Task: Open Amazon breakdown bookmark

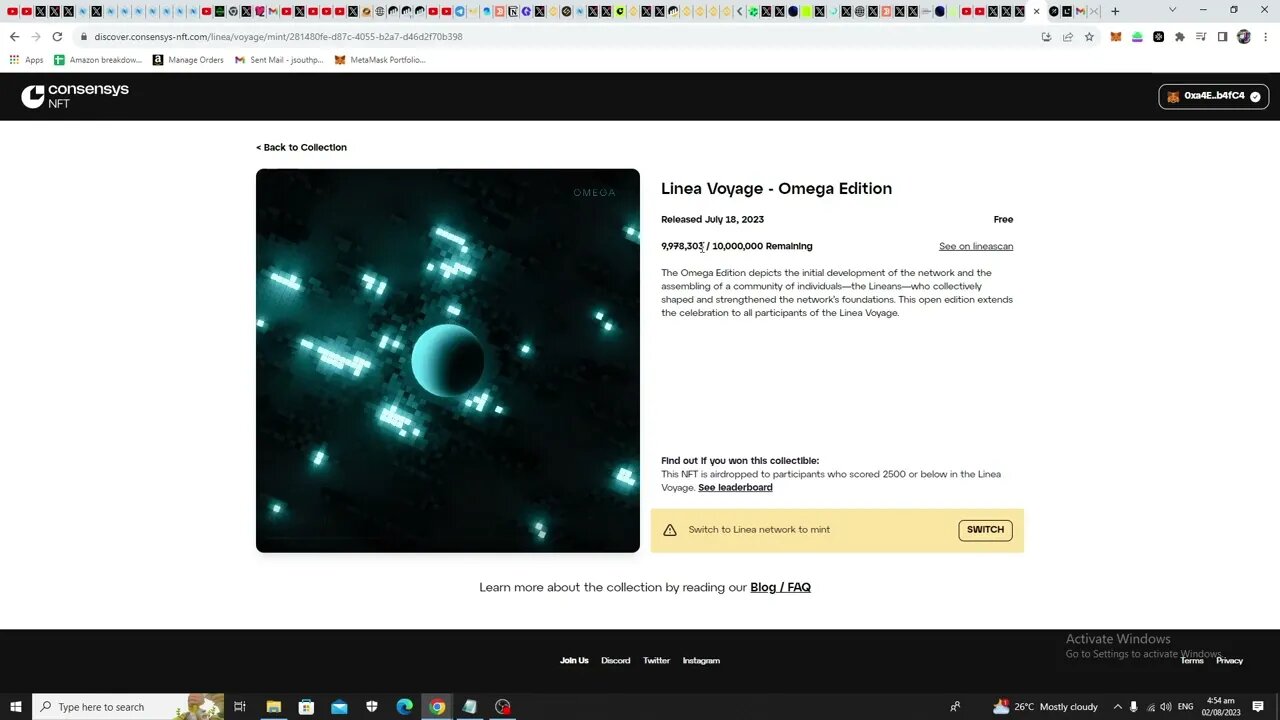Action: [x=98, y=60]
